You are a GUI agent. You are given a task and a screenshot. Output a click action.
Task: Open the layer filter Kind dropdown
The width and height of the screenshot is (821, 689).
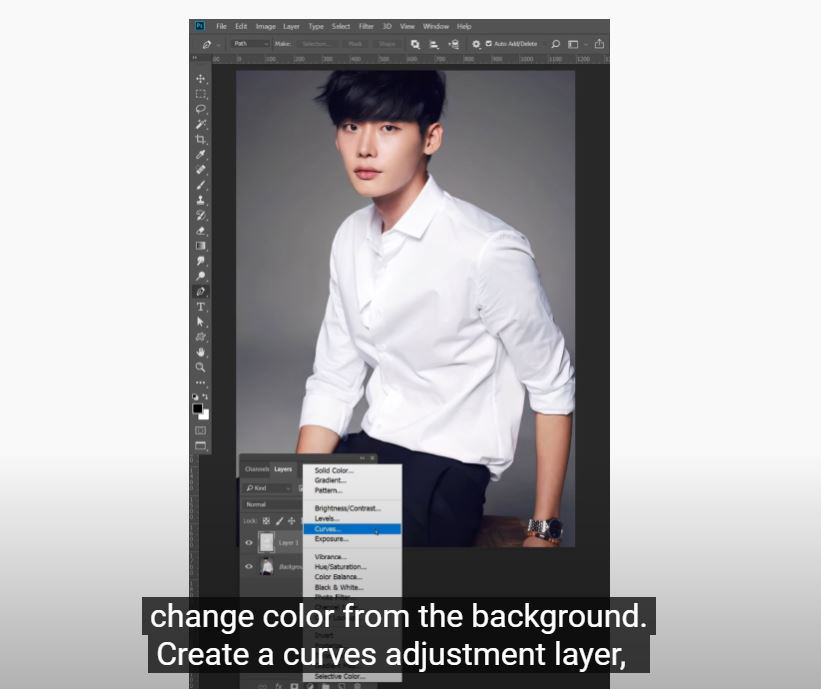(268, 488)
